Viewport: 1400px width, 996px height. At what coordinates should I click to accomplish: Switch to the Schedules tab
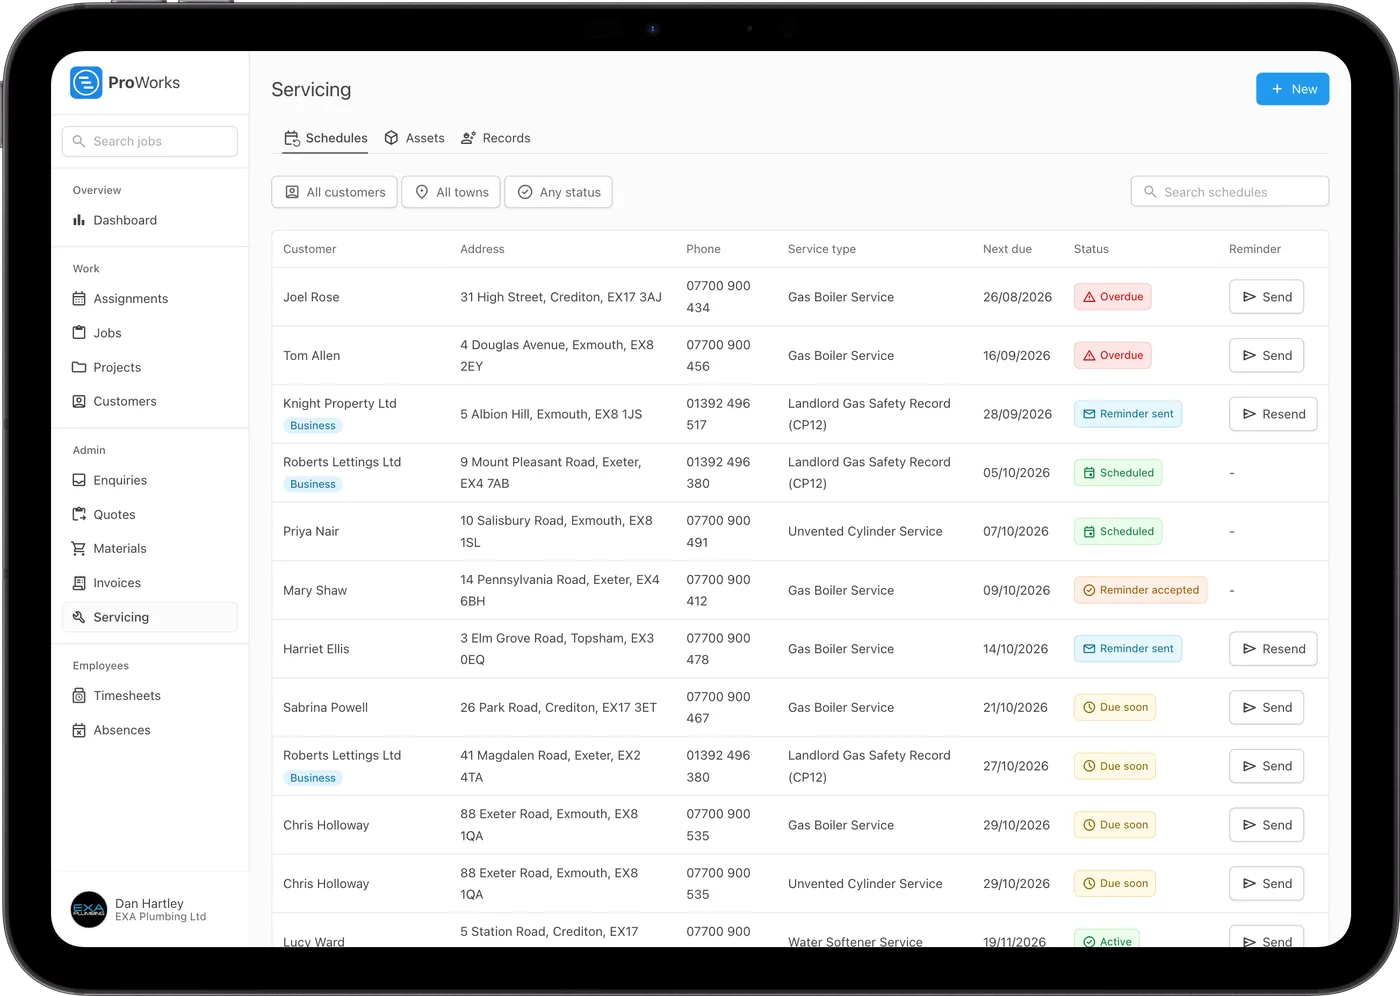coord(325,138)
